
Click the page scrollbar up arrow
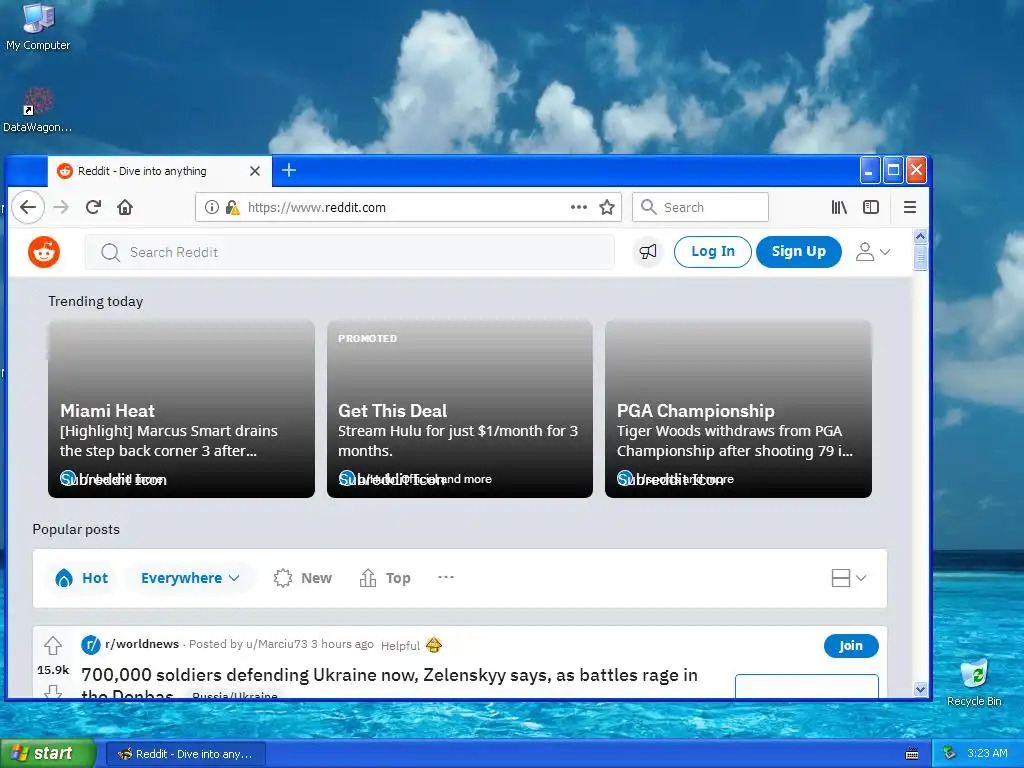pyautogui.click(x=920, y=236)
